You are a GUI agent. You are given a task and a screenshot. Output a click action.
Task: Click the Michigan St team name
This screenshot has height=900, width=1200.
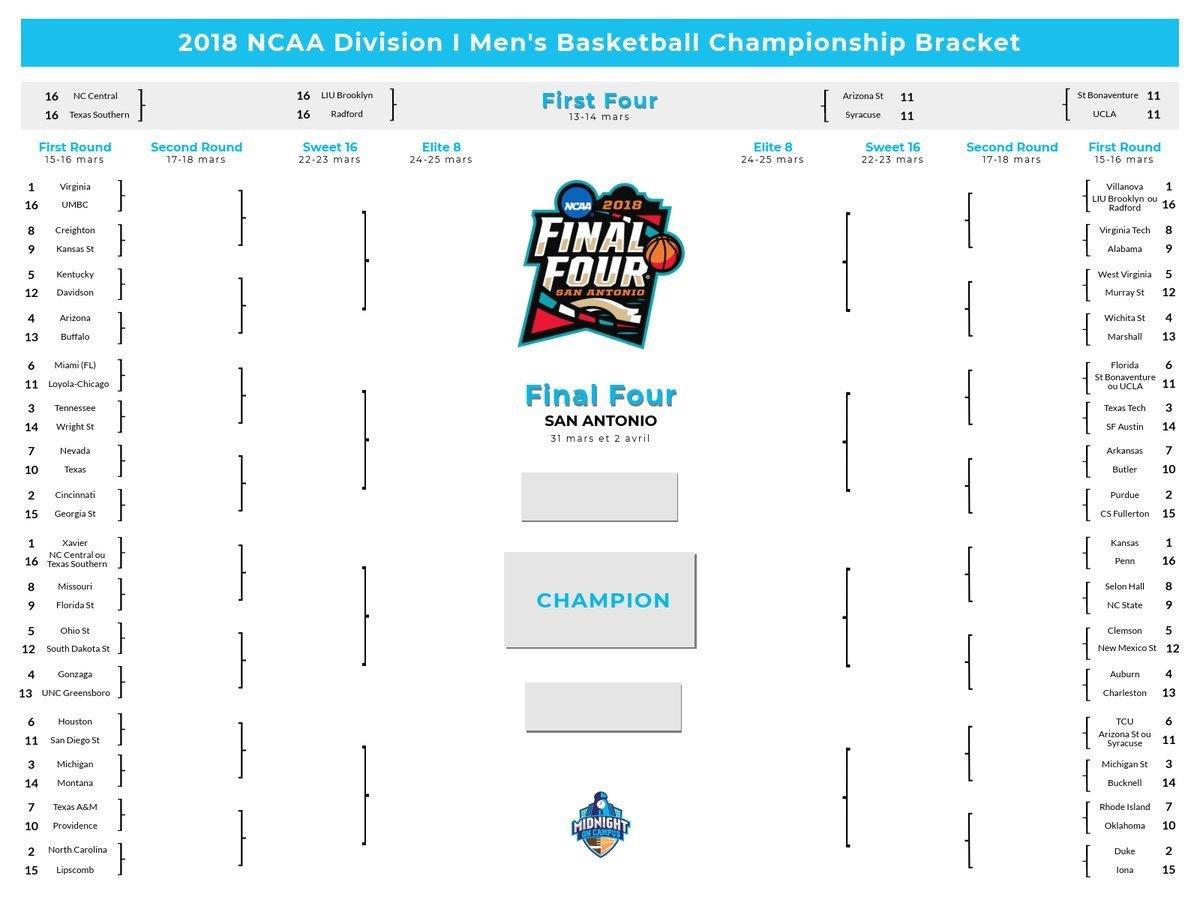coord(1125,765)
